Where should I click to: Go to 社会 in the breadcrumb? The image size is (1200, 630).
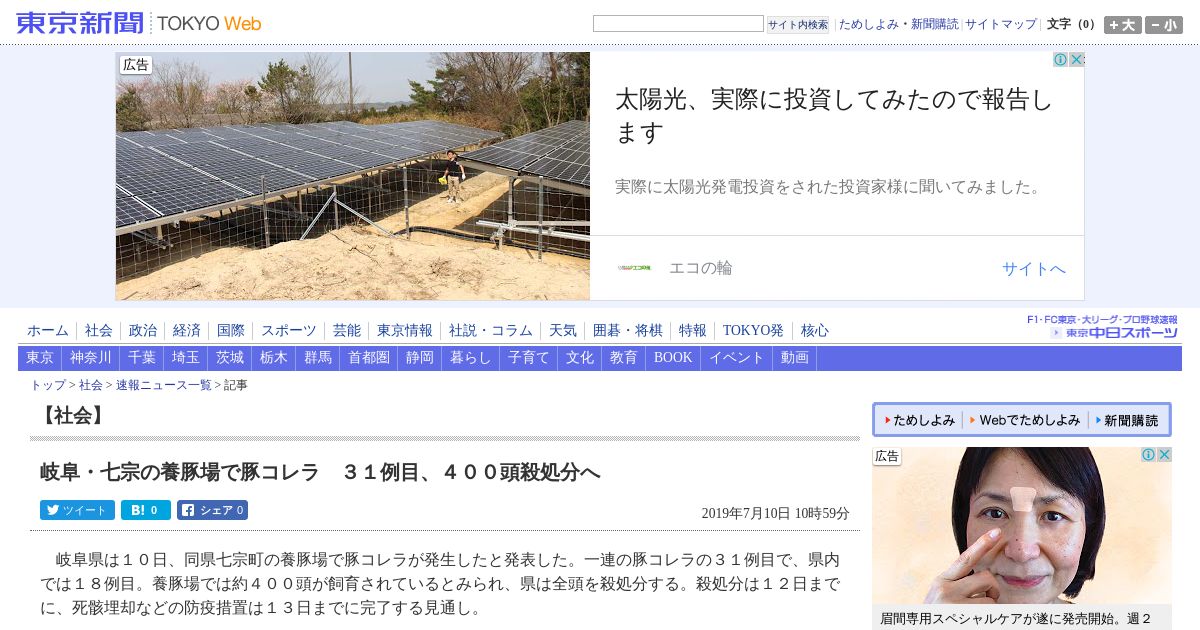pyautogui.click(x=91, y=385)
